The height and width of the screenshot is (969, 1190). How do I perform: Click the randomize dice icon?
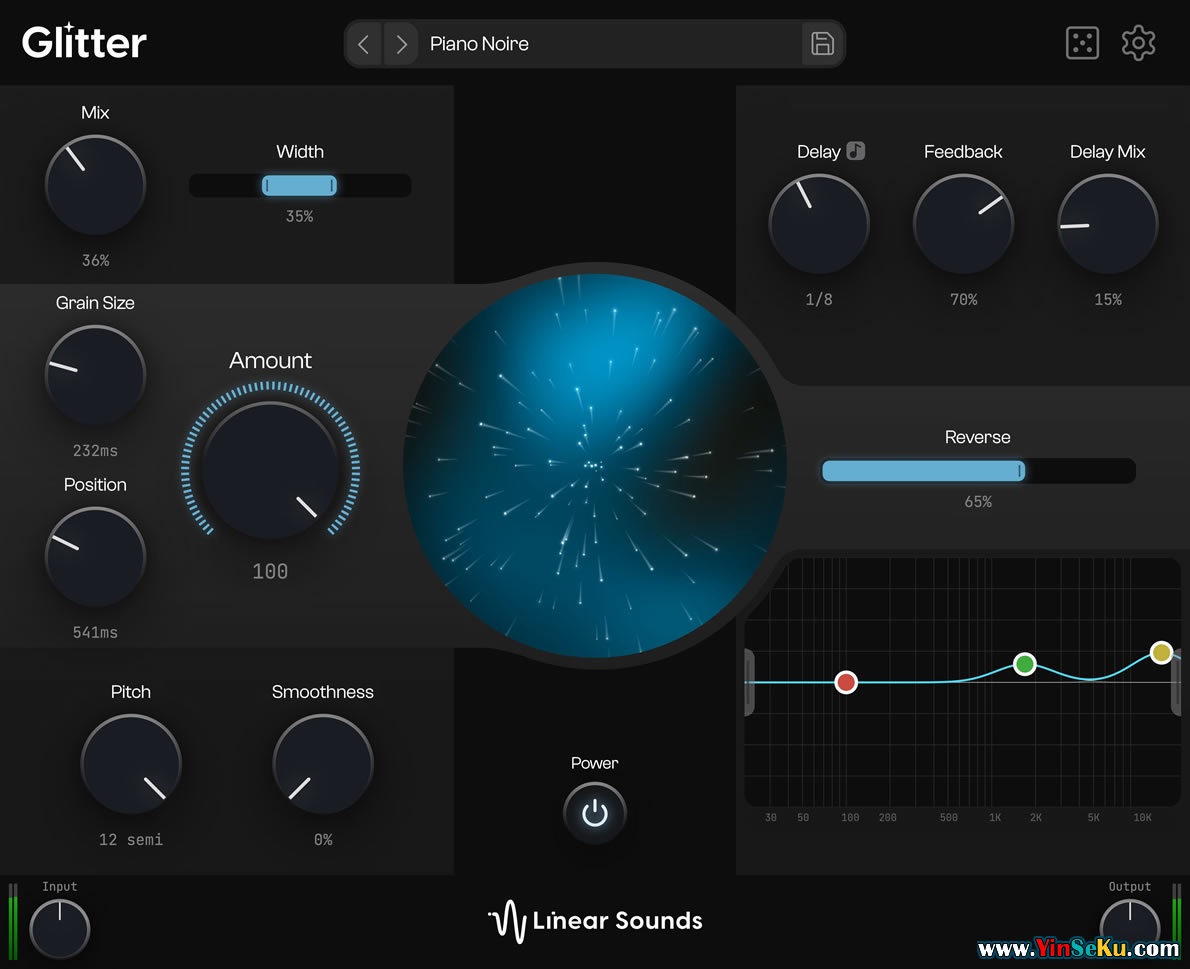[x=1082, y=44]
